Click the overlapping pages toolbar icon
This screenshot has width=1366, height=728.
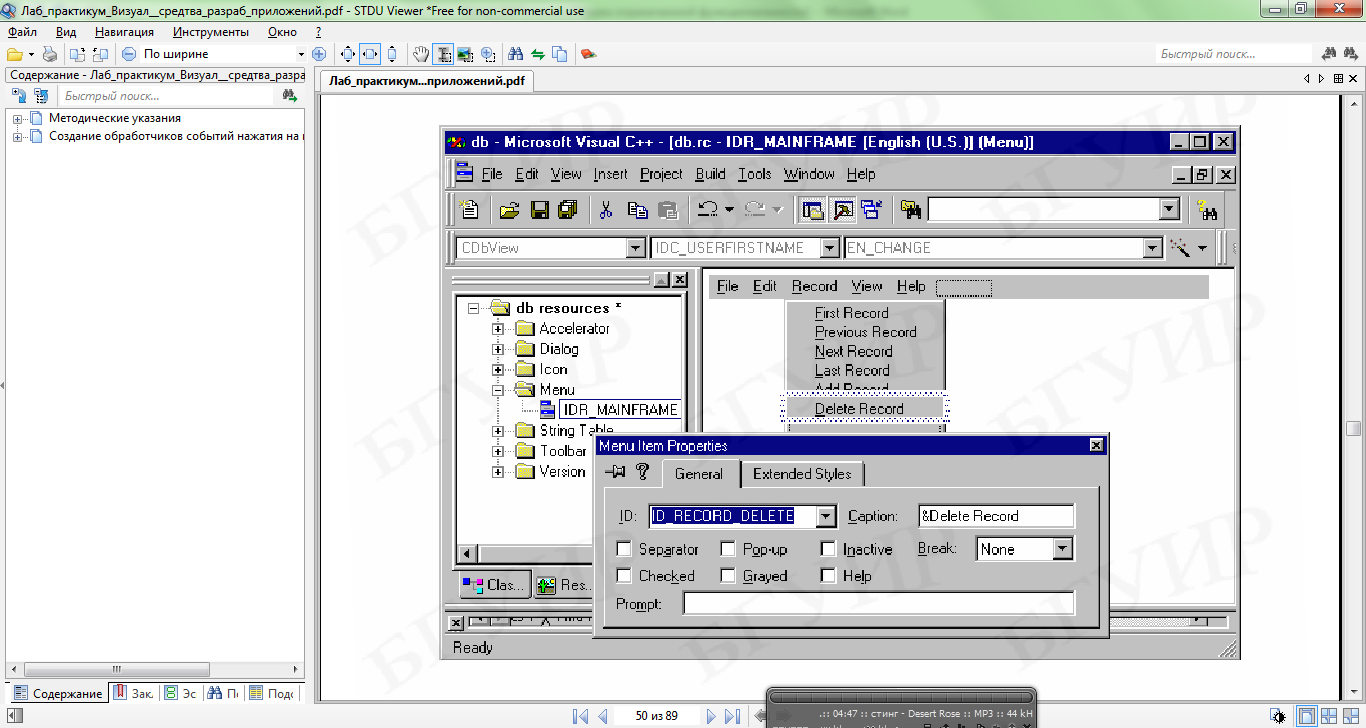560,54
